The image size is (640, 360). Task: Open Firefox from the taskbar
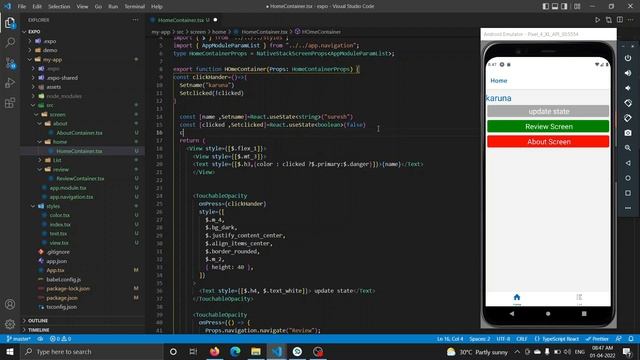(214, 351)
